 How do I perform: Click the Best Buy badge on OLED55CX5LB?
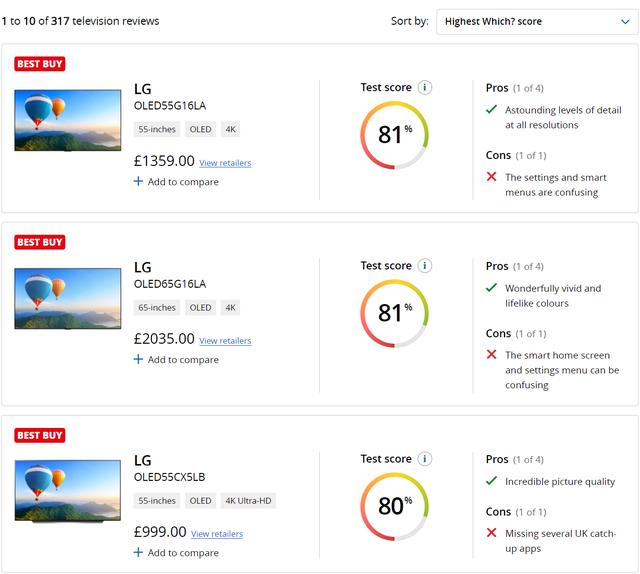pyautogui.click(x=40, y=435)
